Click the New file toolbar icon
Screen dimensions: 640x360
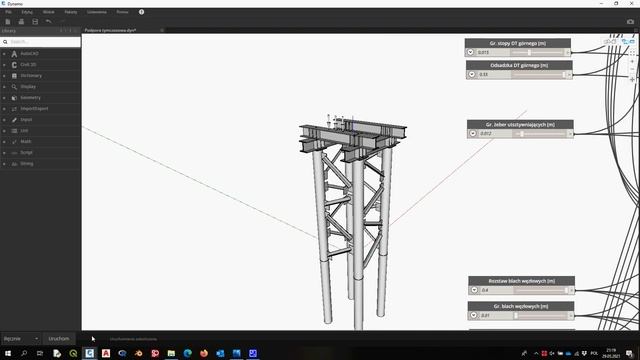click(x=8, y=22)
